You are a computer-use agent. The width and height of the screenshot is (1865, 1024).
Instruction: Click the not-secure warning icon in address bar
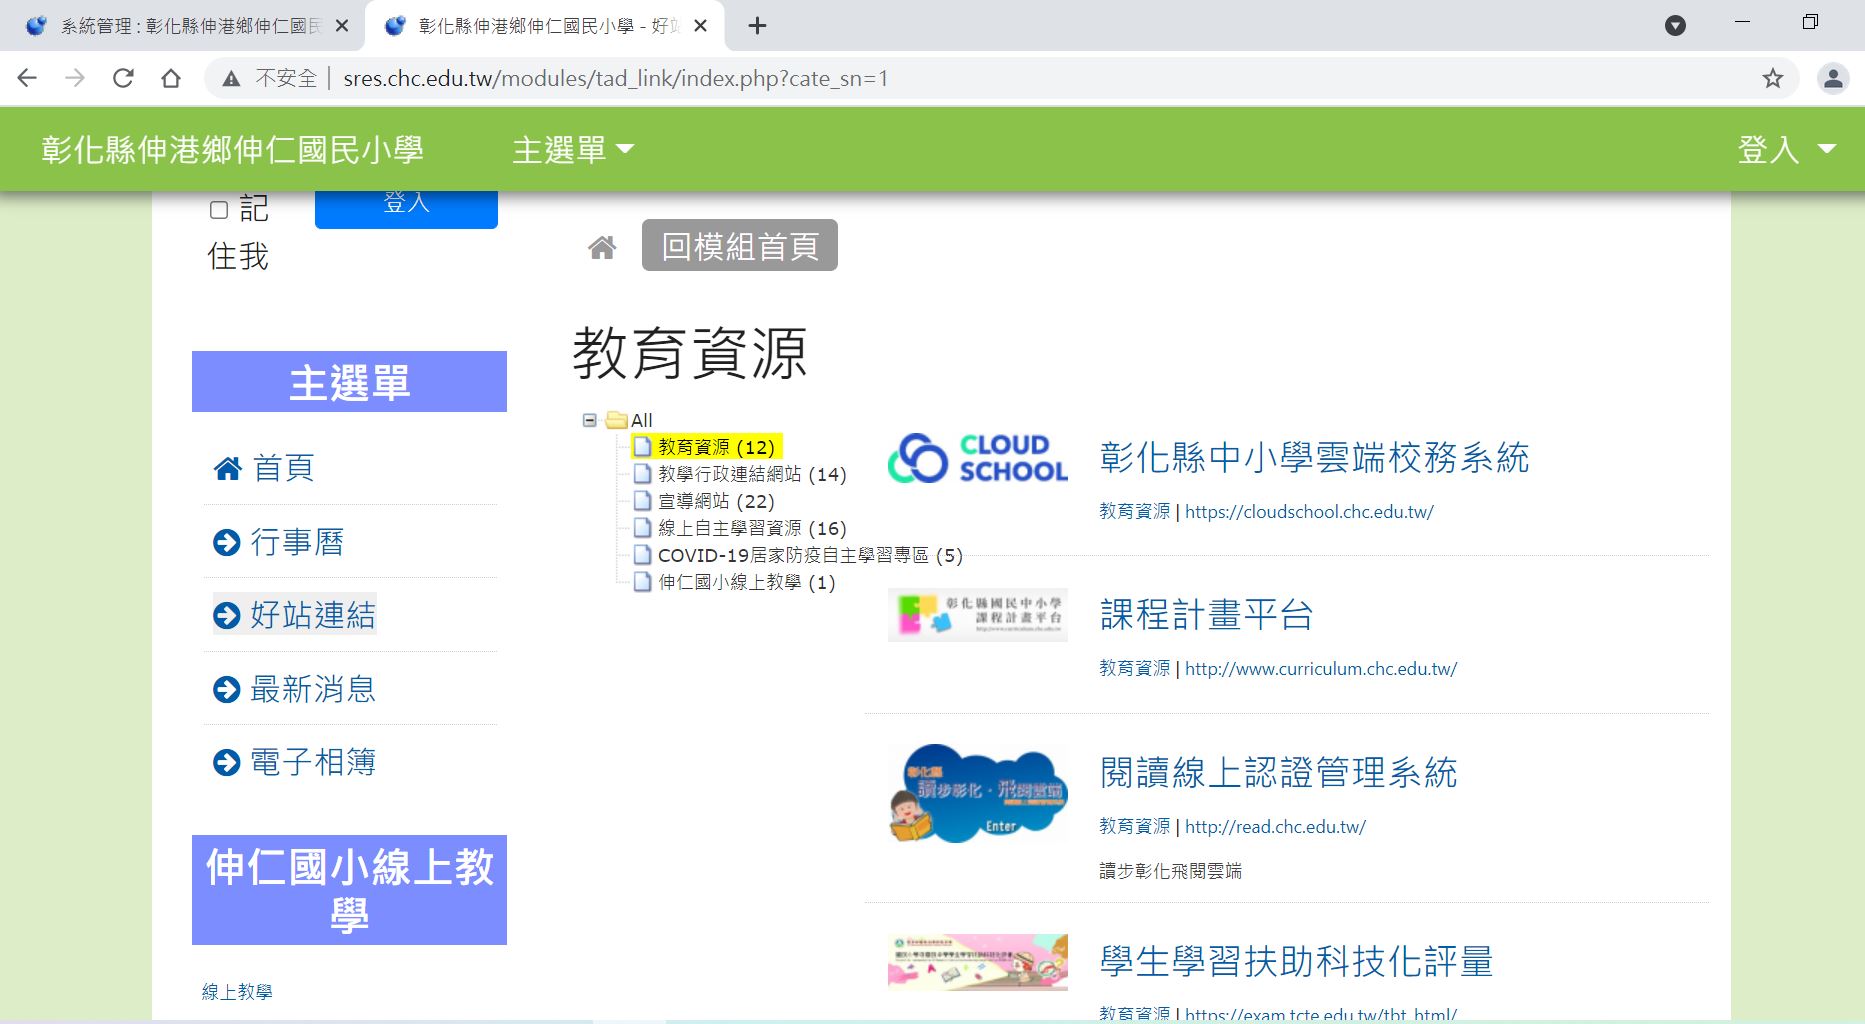coord(231,78)
